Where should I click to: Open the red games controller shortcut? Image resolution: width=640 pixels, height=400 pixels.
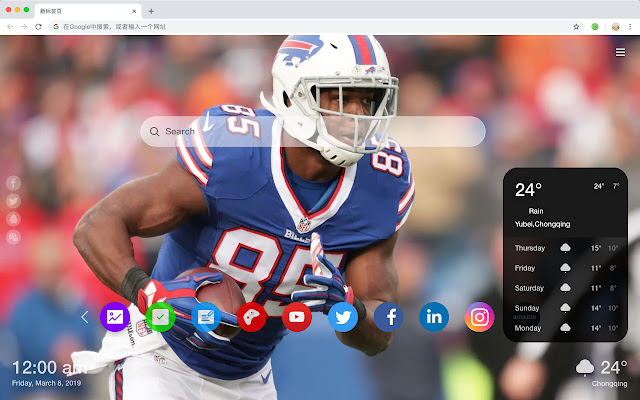coord(251,317)
